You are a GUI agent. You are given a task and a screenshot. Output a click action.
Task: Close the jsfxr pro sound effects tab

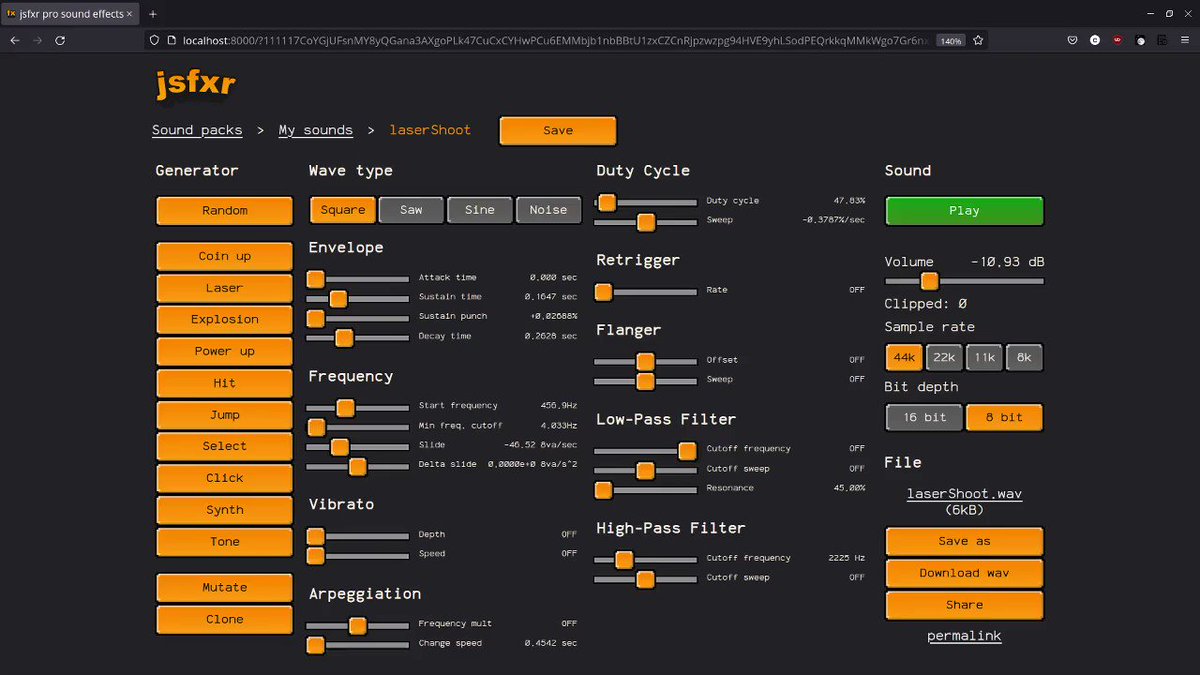tap(129, 14)
